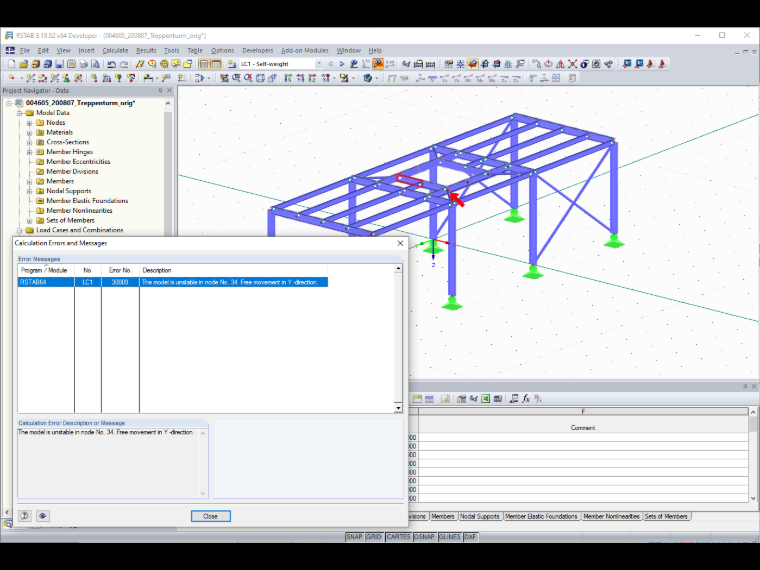This screenshot has width=760, height=570.
Task: Open the Calculate menu
Action: [x=115, y=50]
